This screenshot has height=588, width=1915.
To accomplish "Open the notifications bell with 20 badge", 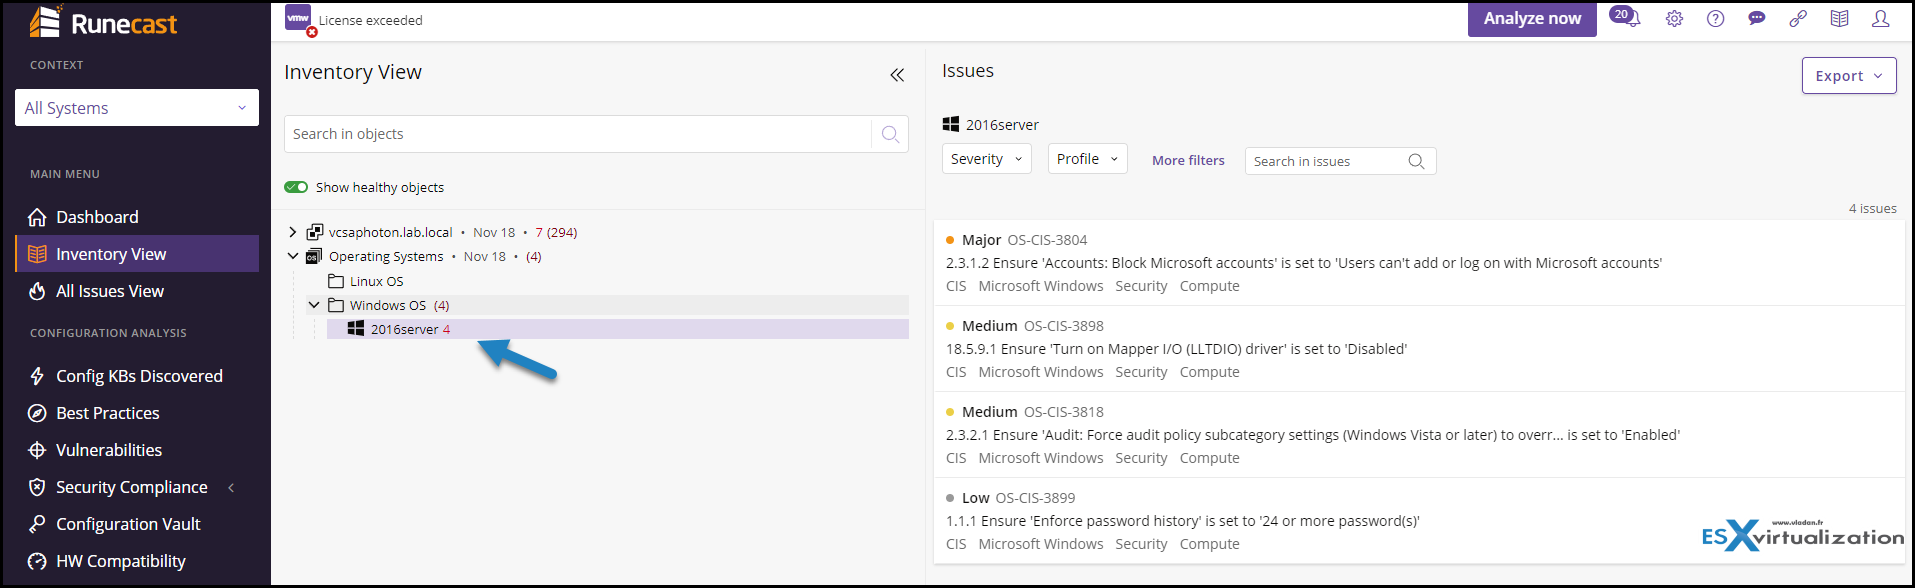I will tap(1625, 17).
